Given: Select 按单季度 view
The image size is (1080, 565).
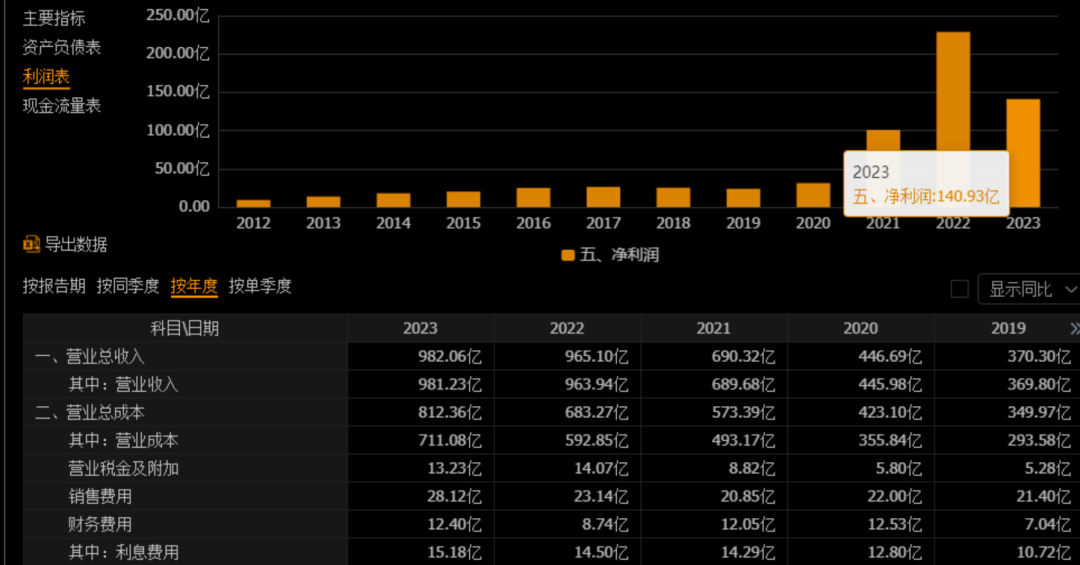Looking at the screenshot, I should pos(260,286).
